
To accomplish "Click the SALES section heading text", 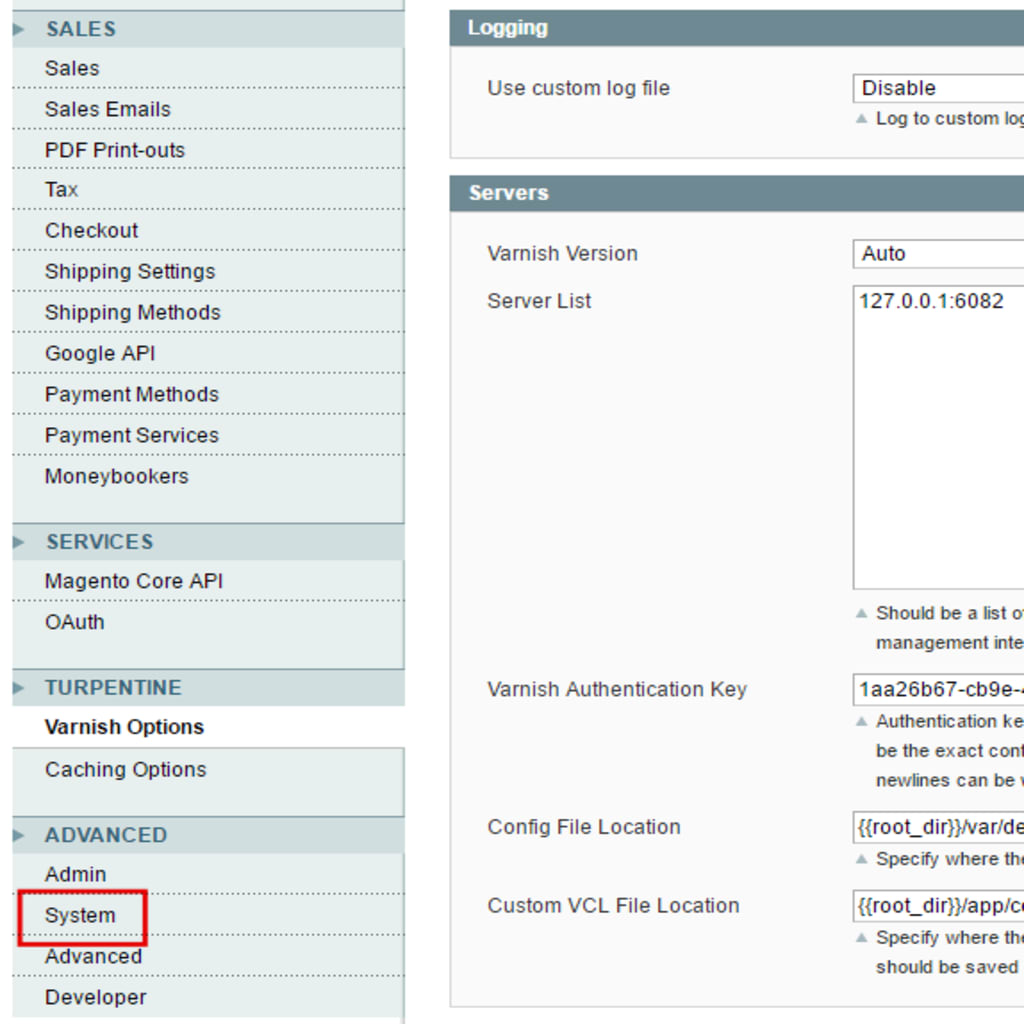I will (x=81, y=29).
